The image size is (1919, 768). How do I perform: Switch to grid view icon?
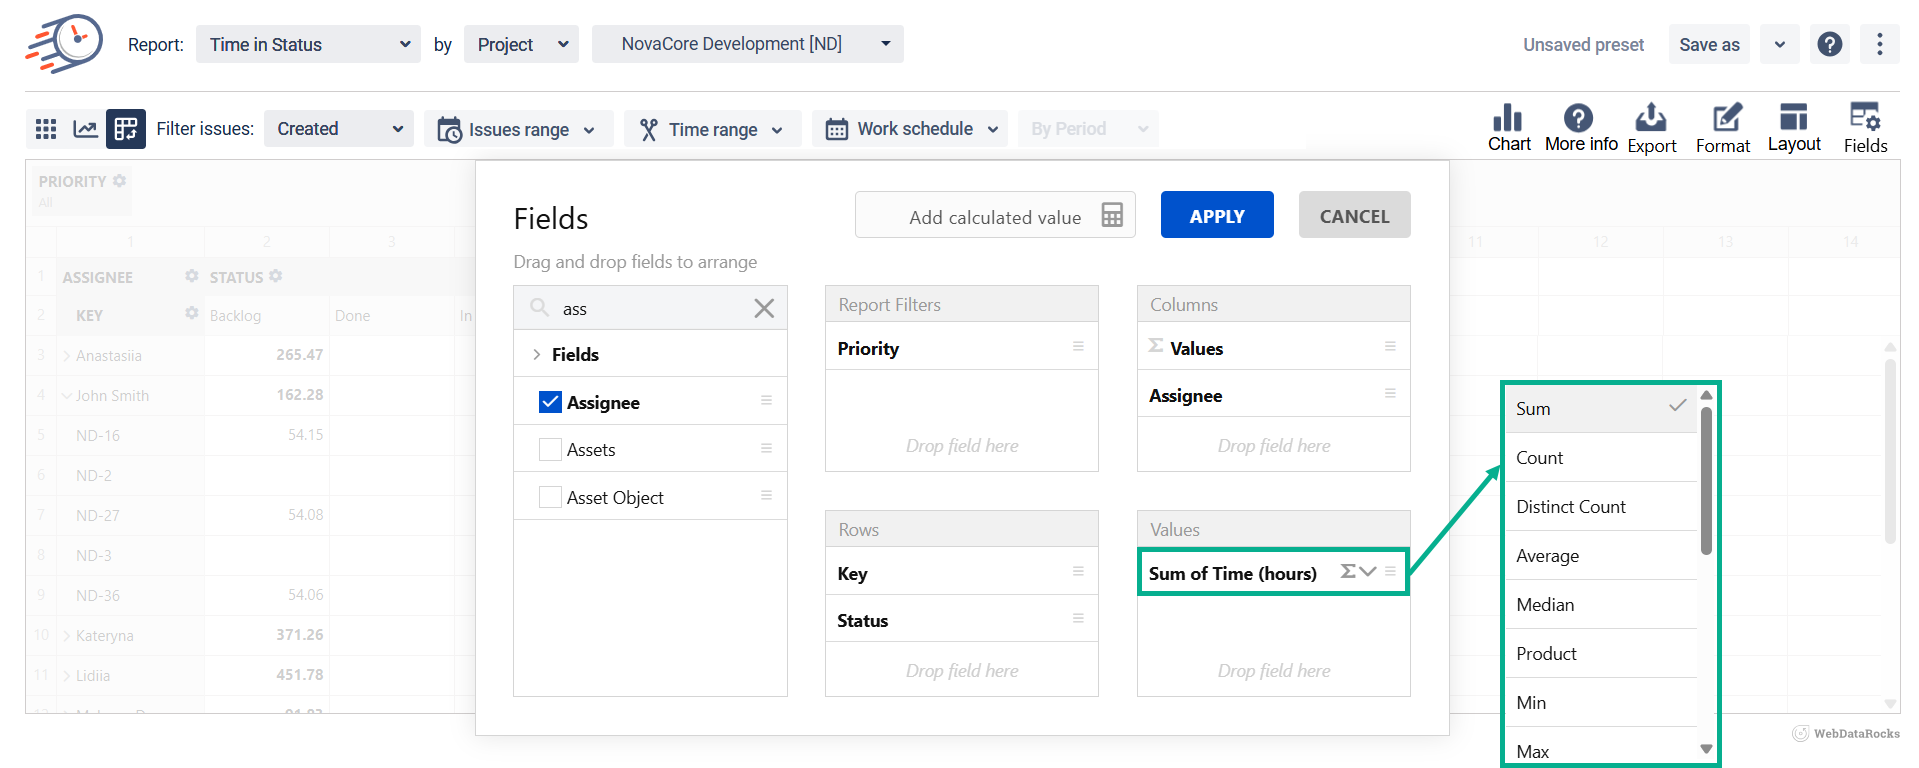coord(46,129)
